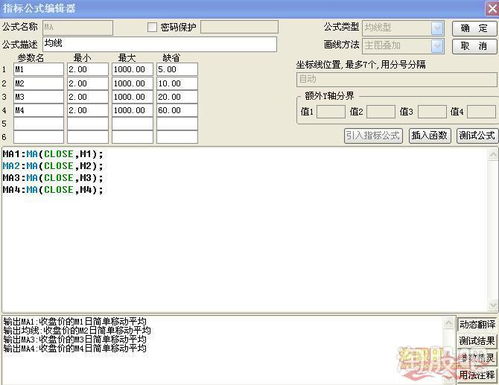Screen dimensions: 499x385
Task: Enable the 密码保护 checkbox
Action: 152,27
